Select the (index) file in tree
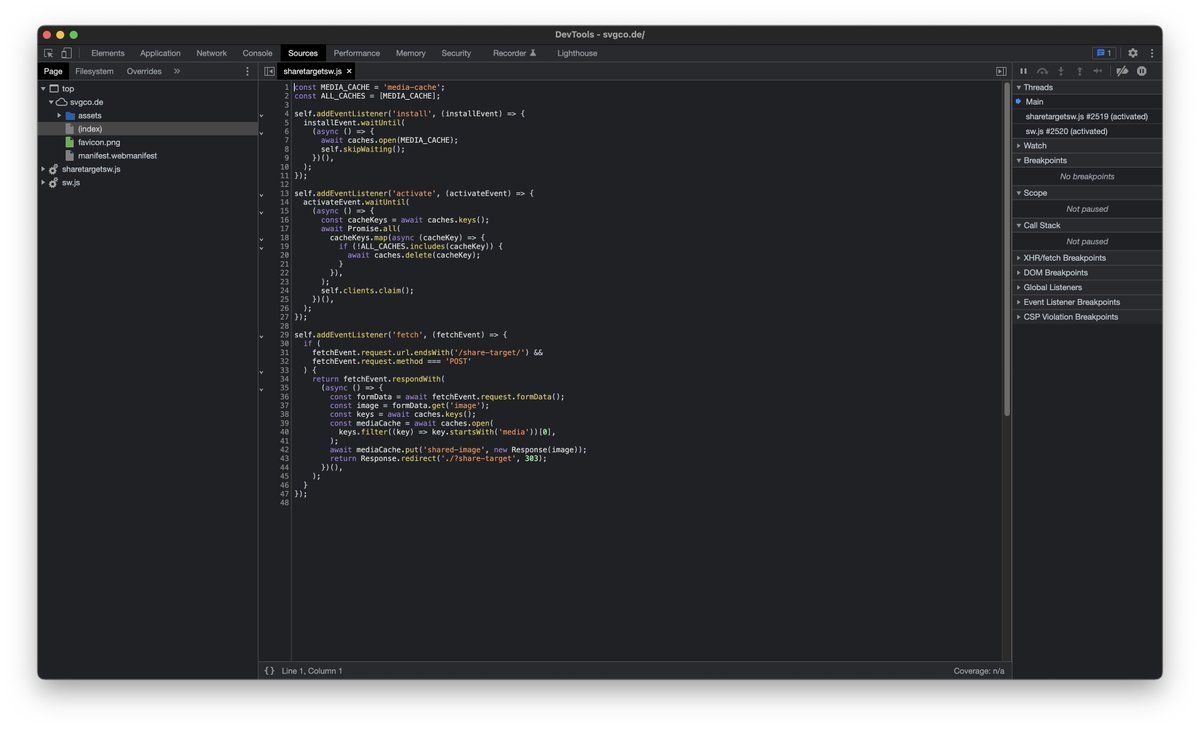Screen dimensions: 1200x729 148,129
